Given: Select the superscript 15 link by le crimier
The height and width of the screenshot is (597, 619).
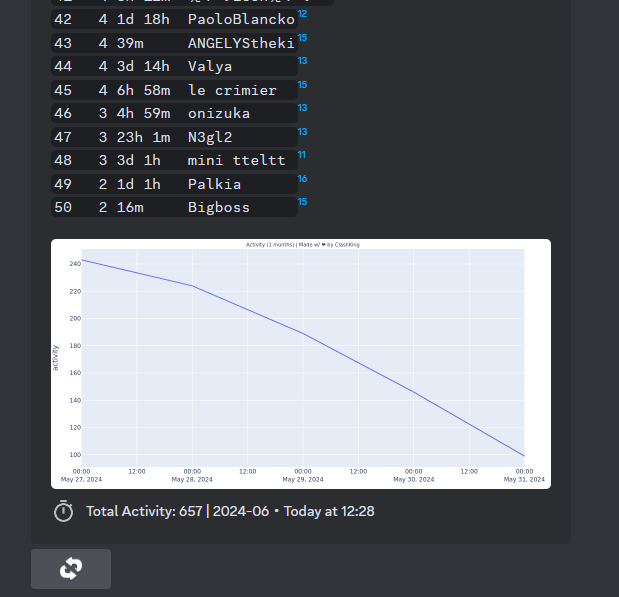Looking at the screenshot, I should [x=302, y=85].
